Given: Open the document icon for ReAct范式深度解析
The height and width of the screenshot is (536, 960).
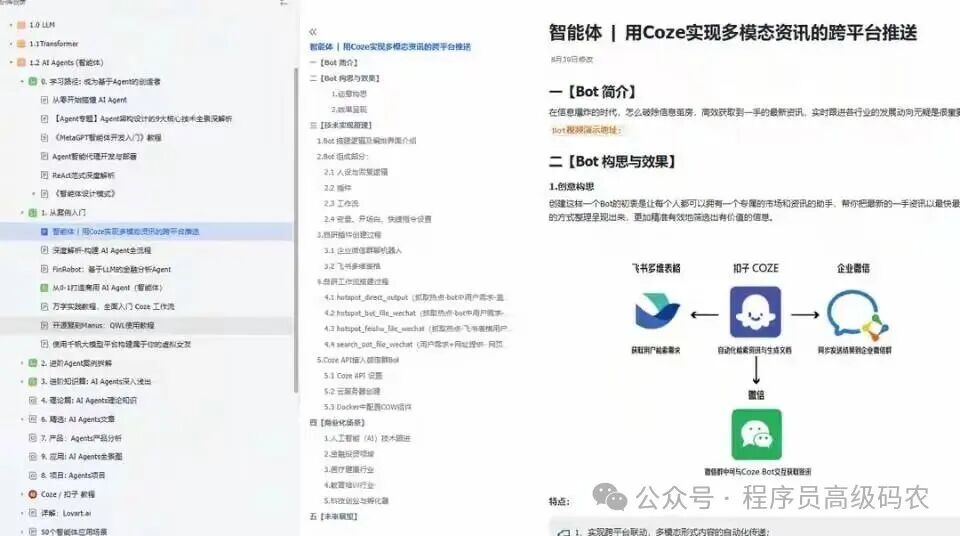Looking at the screenshot, I should (44, 175).
